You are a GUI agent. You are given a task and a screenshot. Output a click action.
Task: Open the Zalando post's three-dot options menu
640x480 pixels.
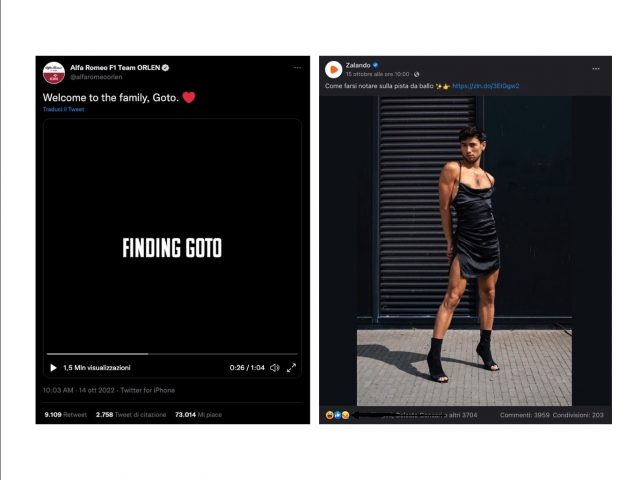(596, 69)
